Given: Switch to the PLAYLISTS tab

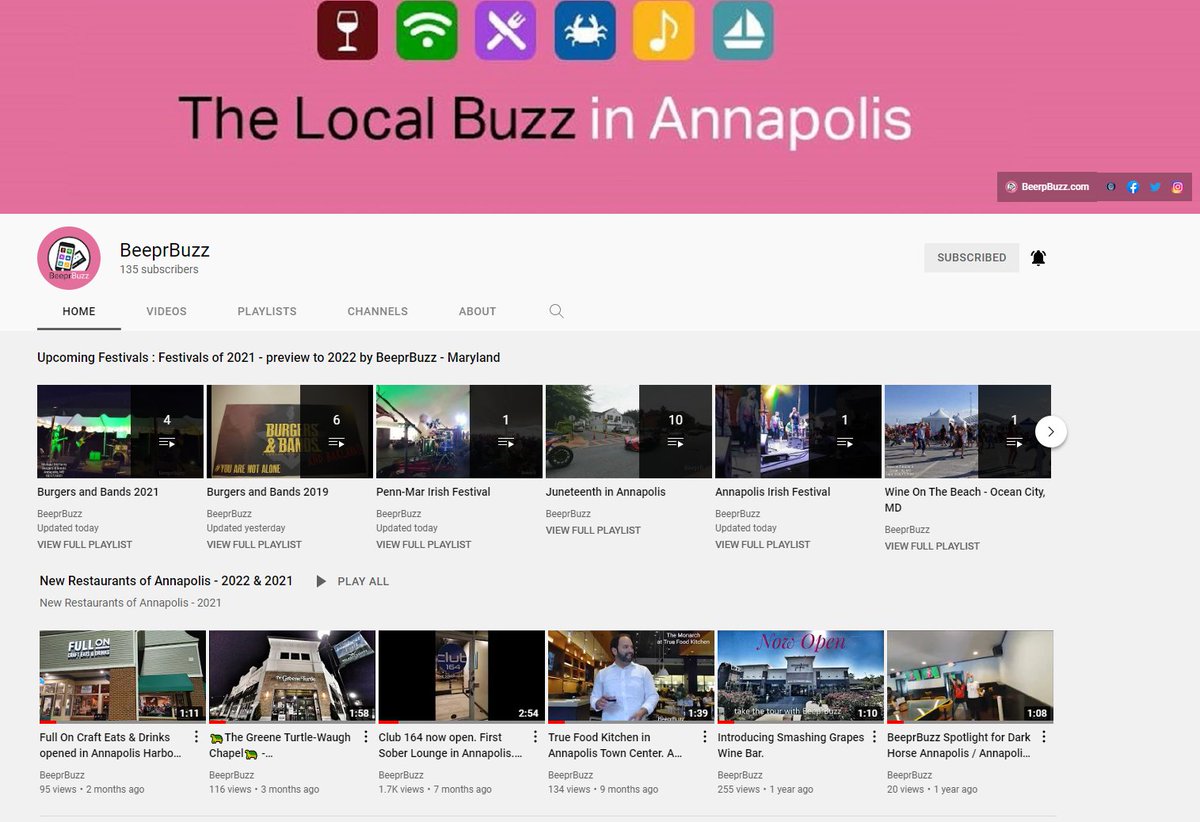Looking at the screenshot, I should (267, 311).
